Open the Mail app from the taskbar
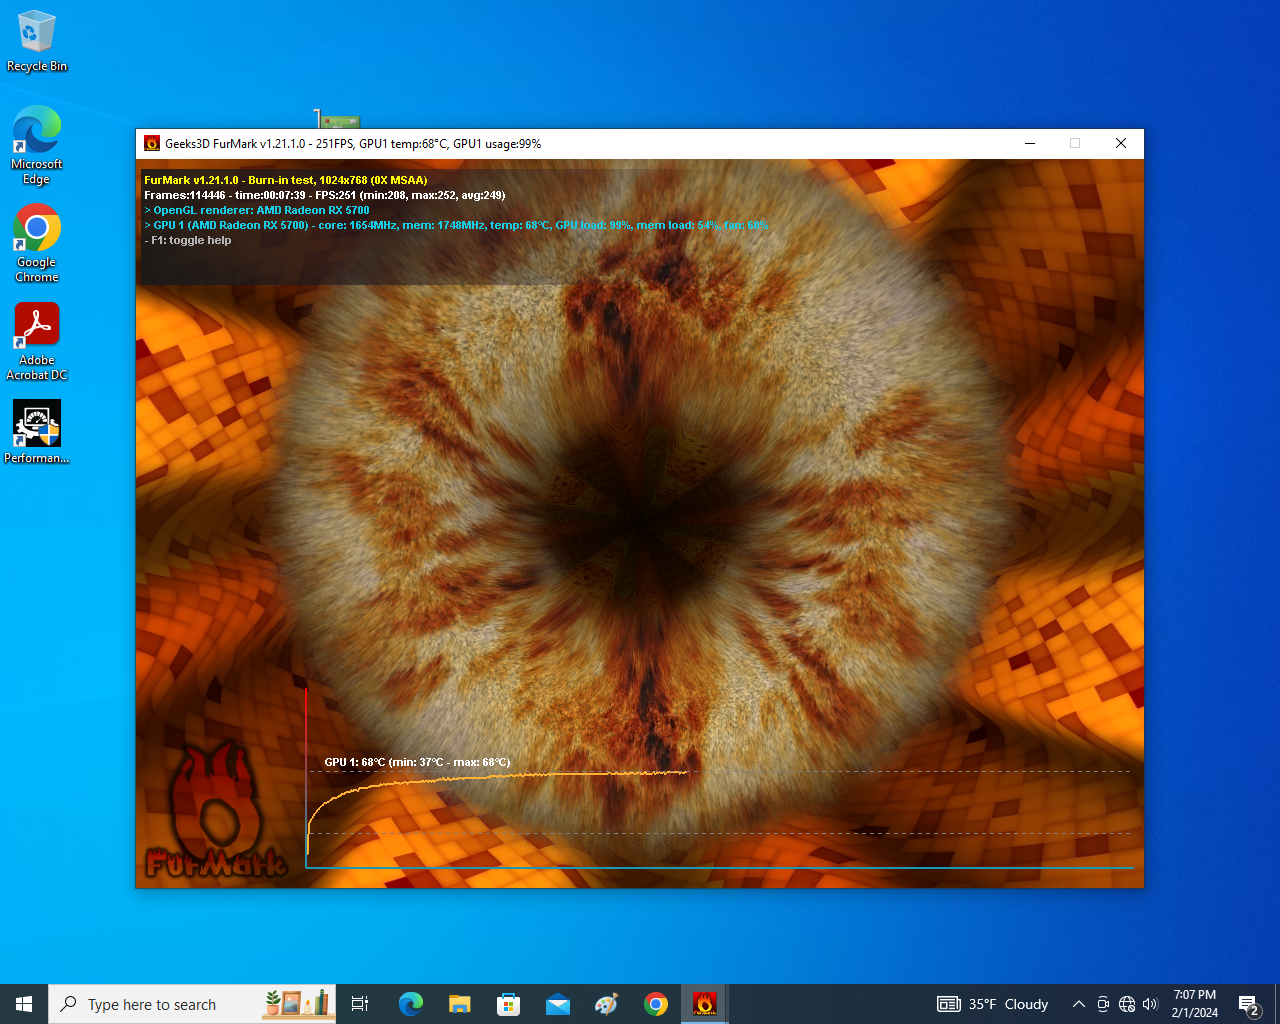1280x1024 pixels. [557, 1004]
